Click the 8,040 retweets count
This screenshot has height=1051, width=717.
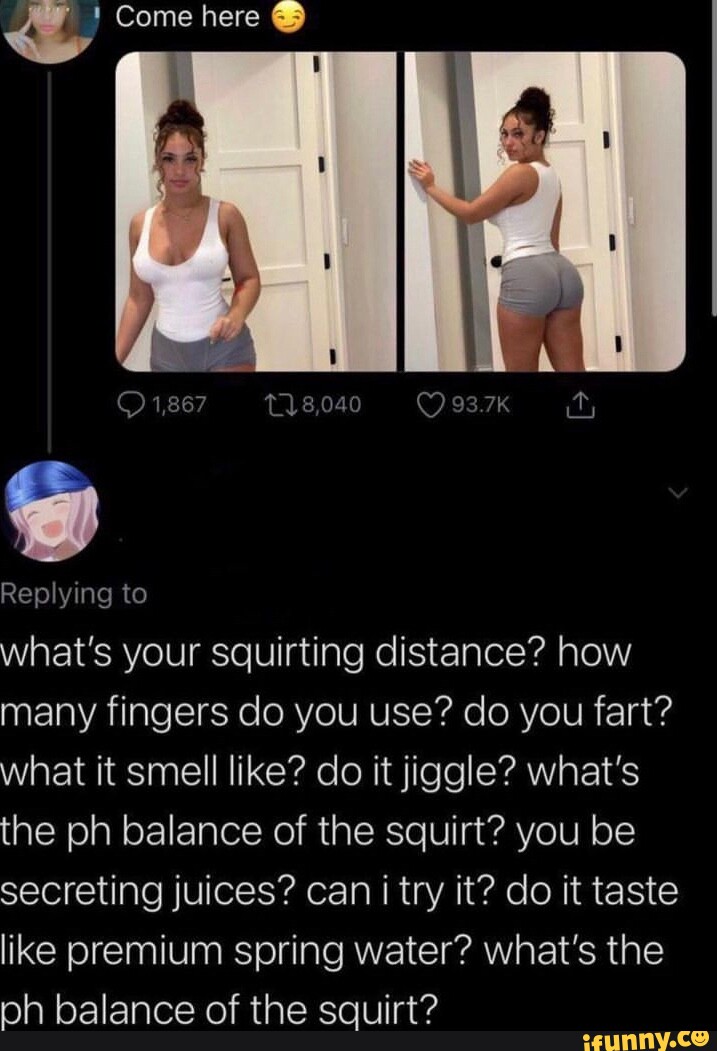point(332,404)
